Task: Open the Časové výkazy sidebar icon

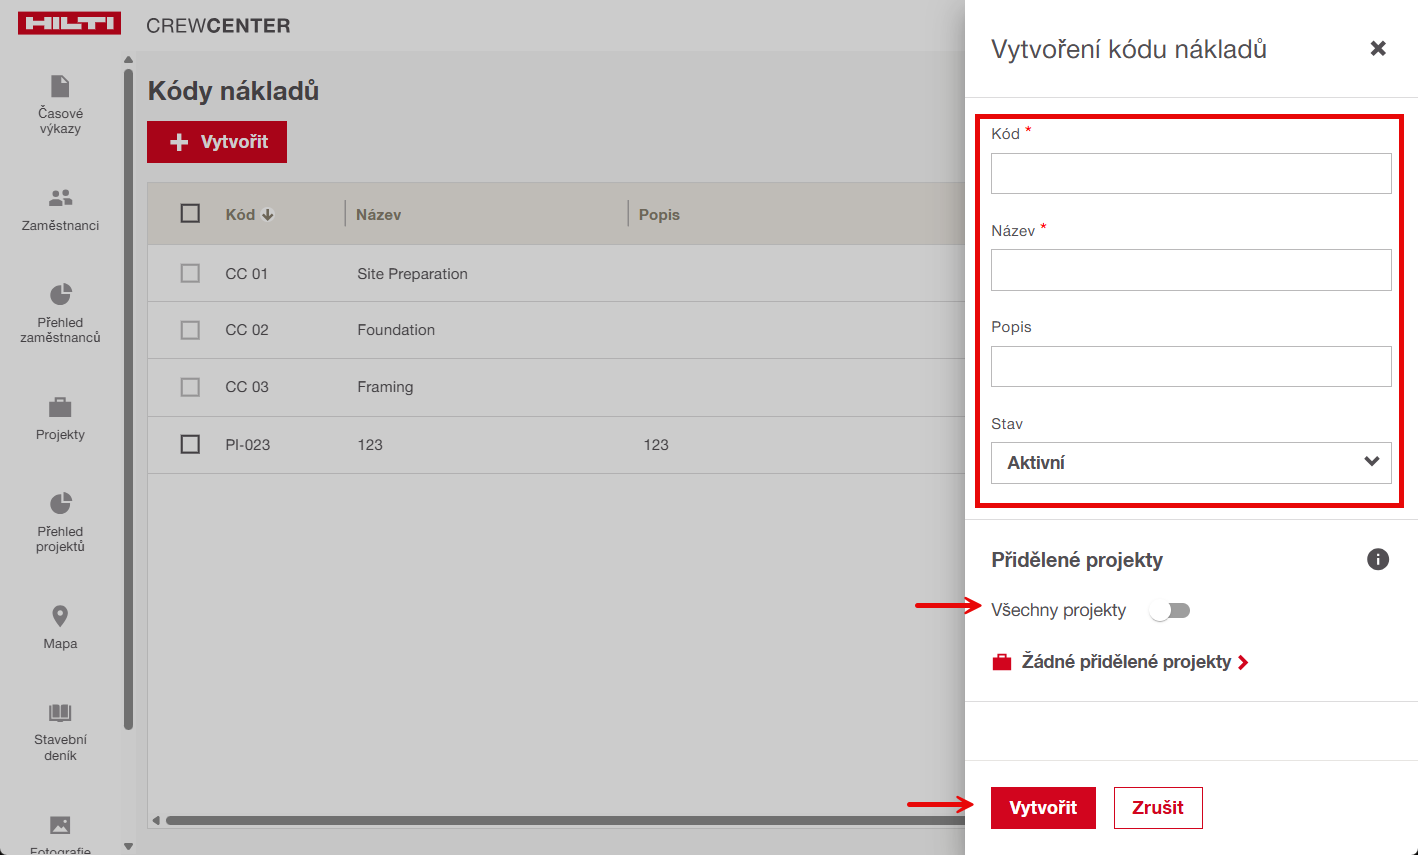Action: (x=60, y=87)
